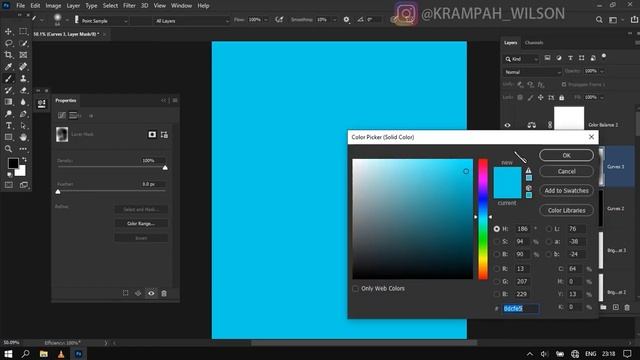Open the layer Kind filter dropdown
The image size is (640, 360).
(x=522, y=59)
